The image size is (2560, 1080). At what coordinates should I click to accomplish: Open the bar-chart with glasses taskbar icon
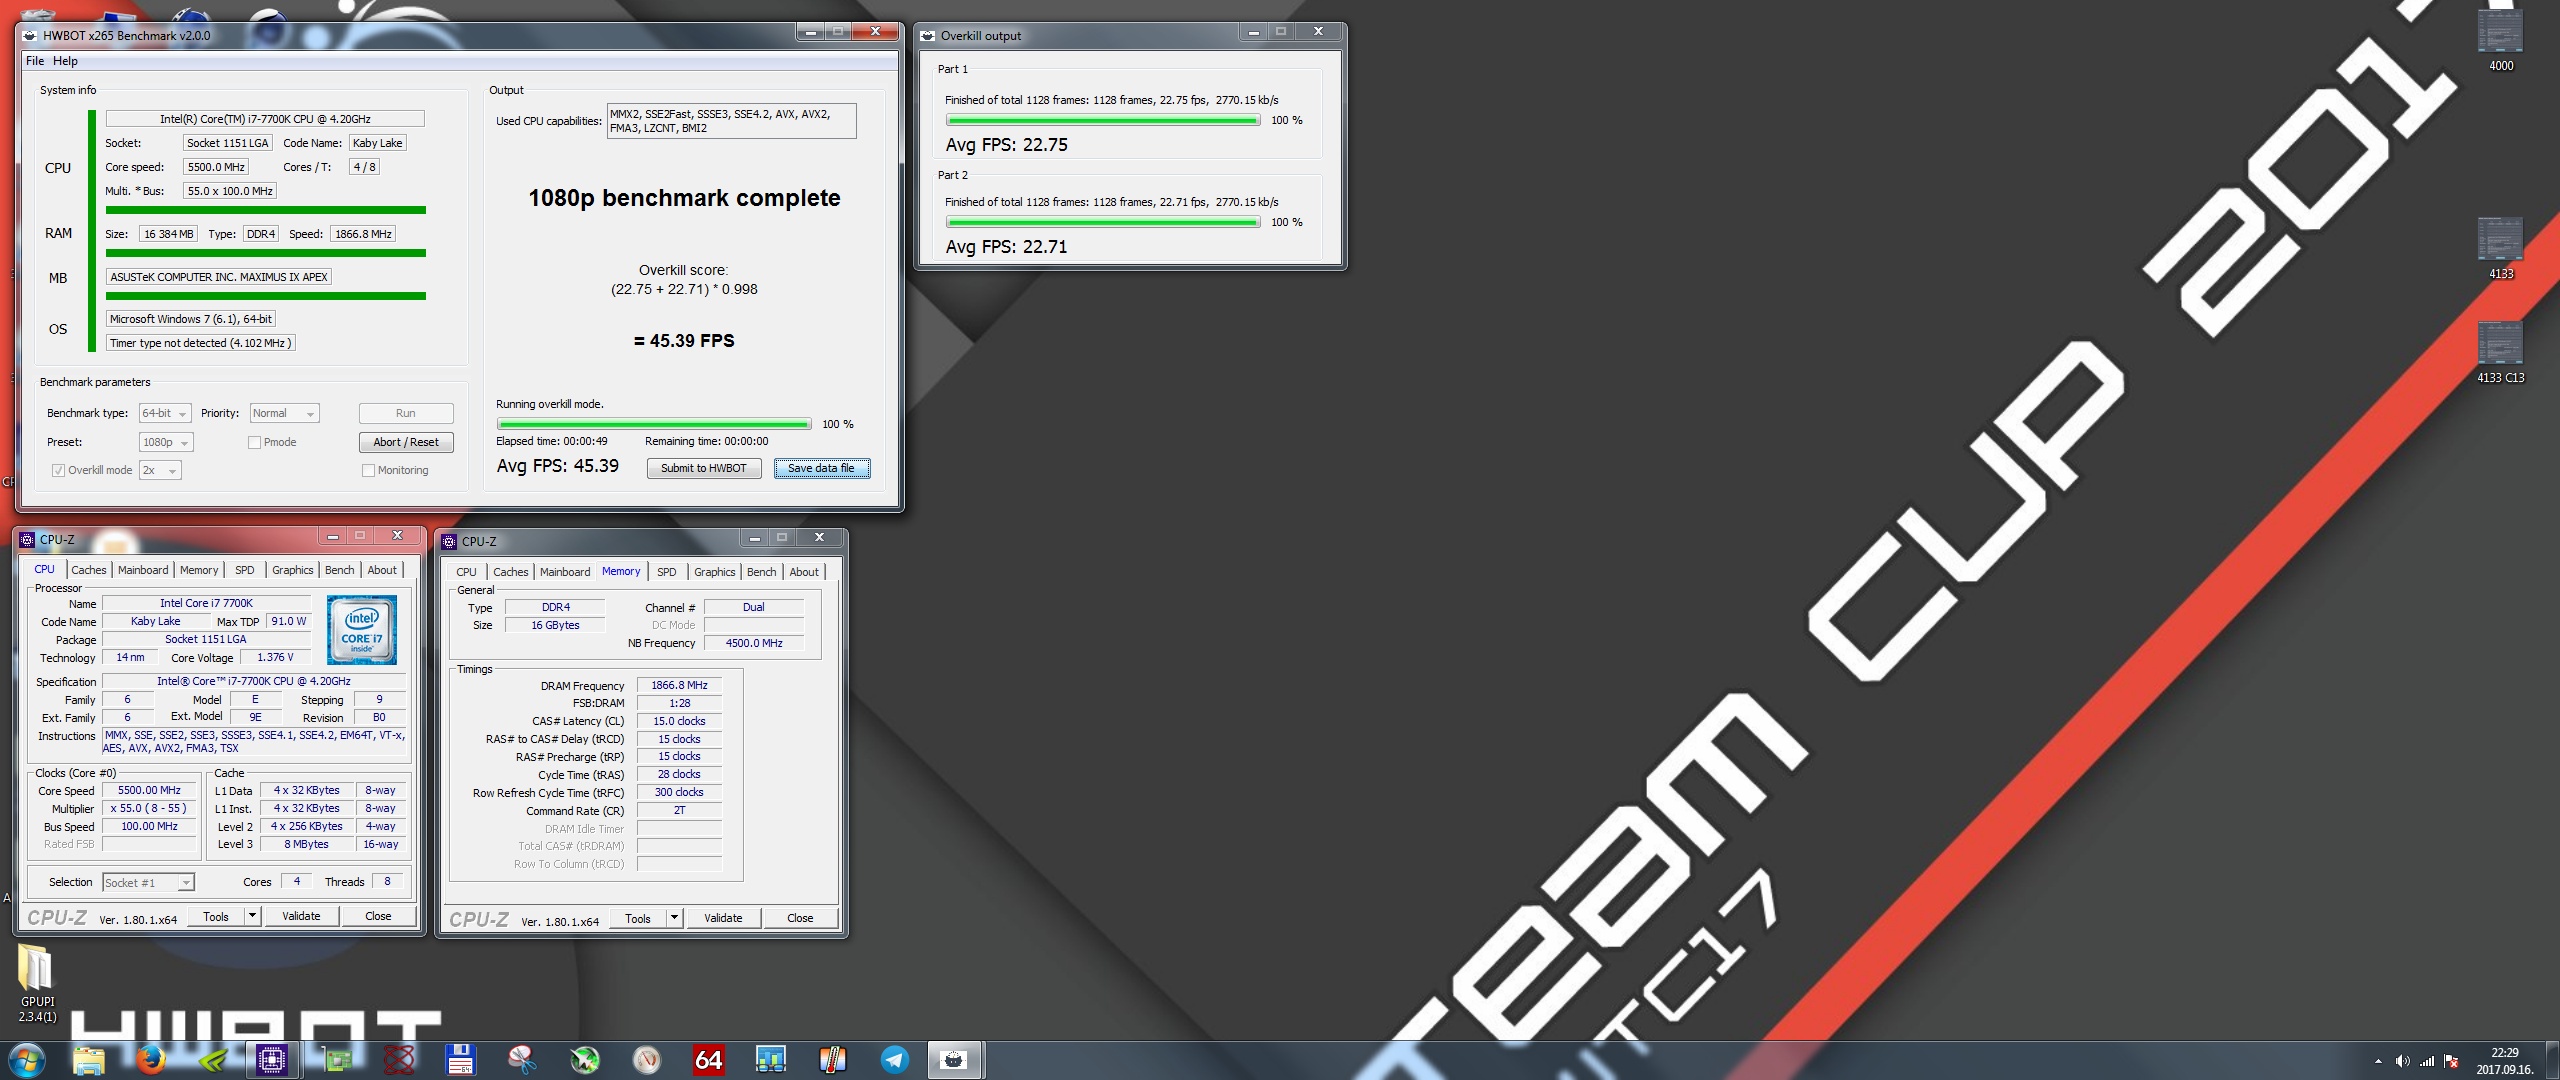tap(771, 1060)
